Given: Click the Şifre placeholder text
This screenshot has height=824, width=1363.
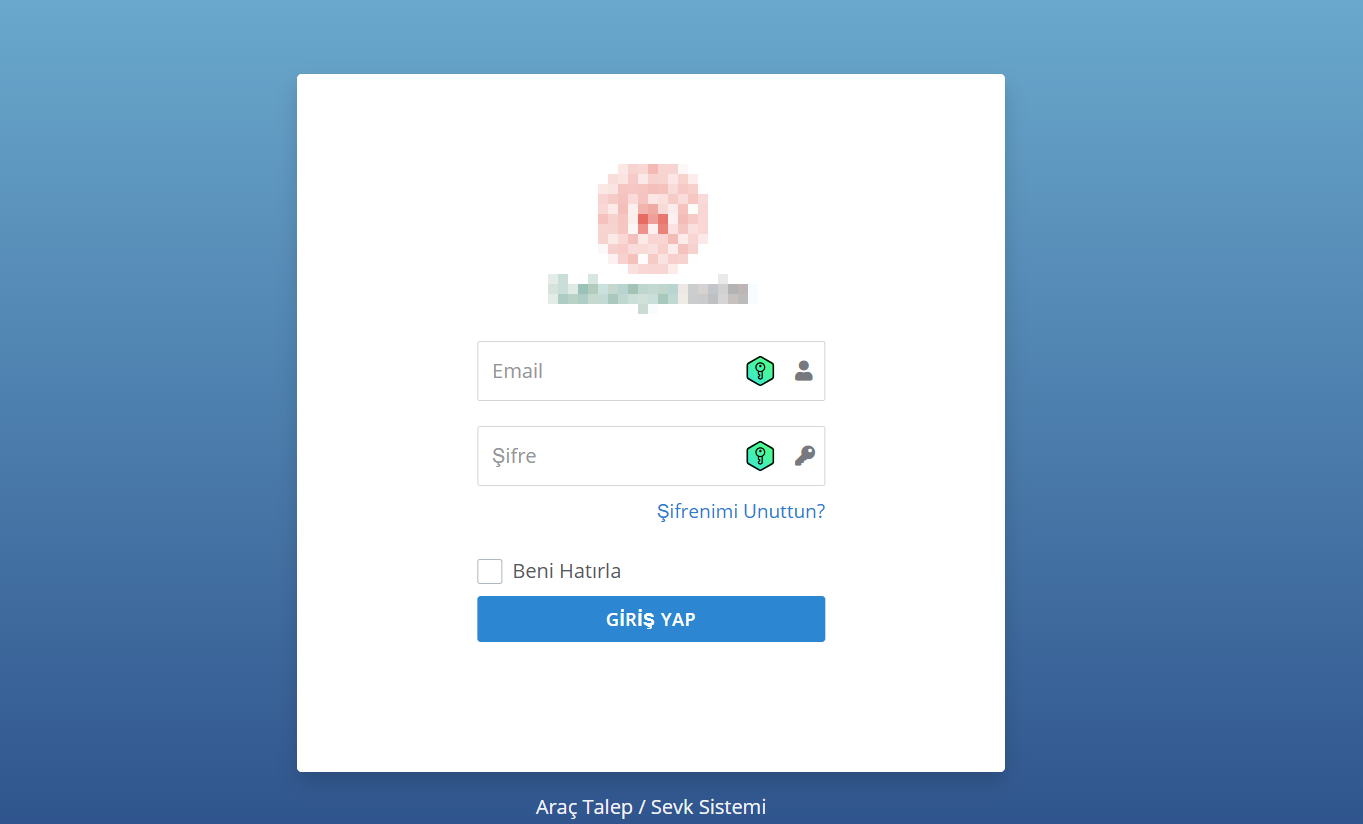Looking at the screenshot, I should click(514, 456).
